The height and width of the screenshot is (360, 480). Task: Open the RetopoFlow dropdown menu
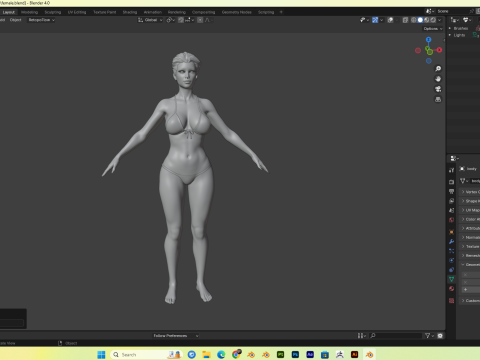click(42, 20)
